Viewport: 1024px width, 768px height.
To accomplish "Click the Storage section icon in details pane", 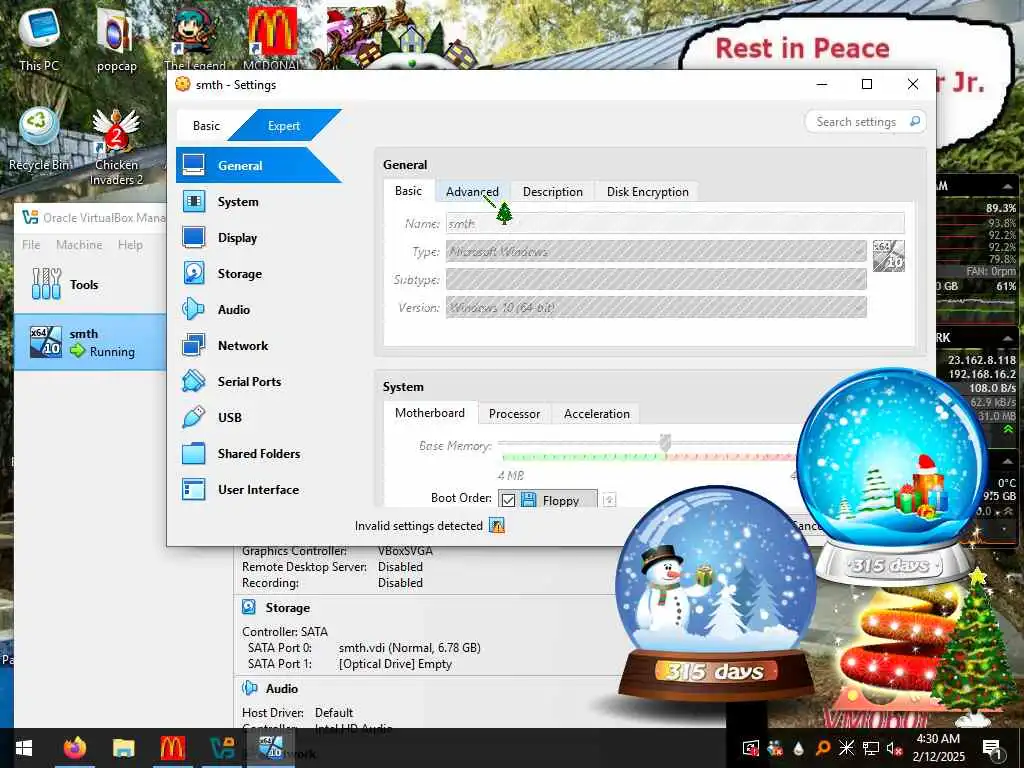I will (249, 607).
